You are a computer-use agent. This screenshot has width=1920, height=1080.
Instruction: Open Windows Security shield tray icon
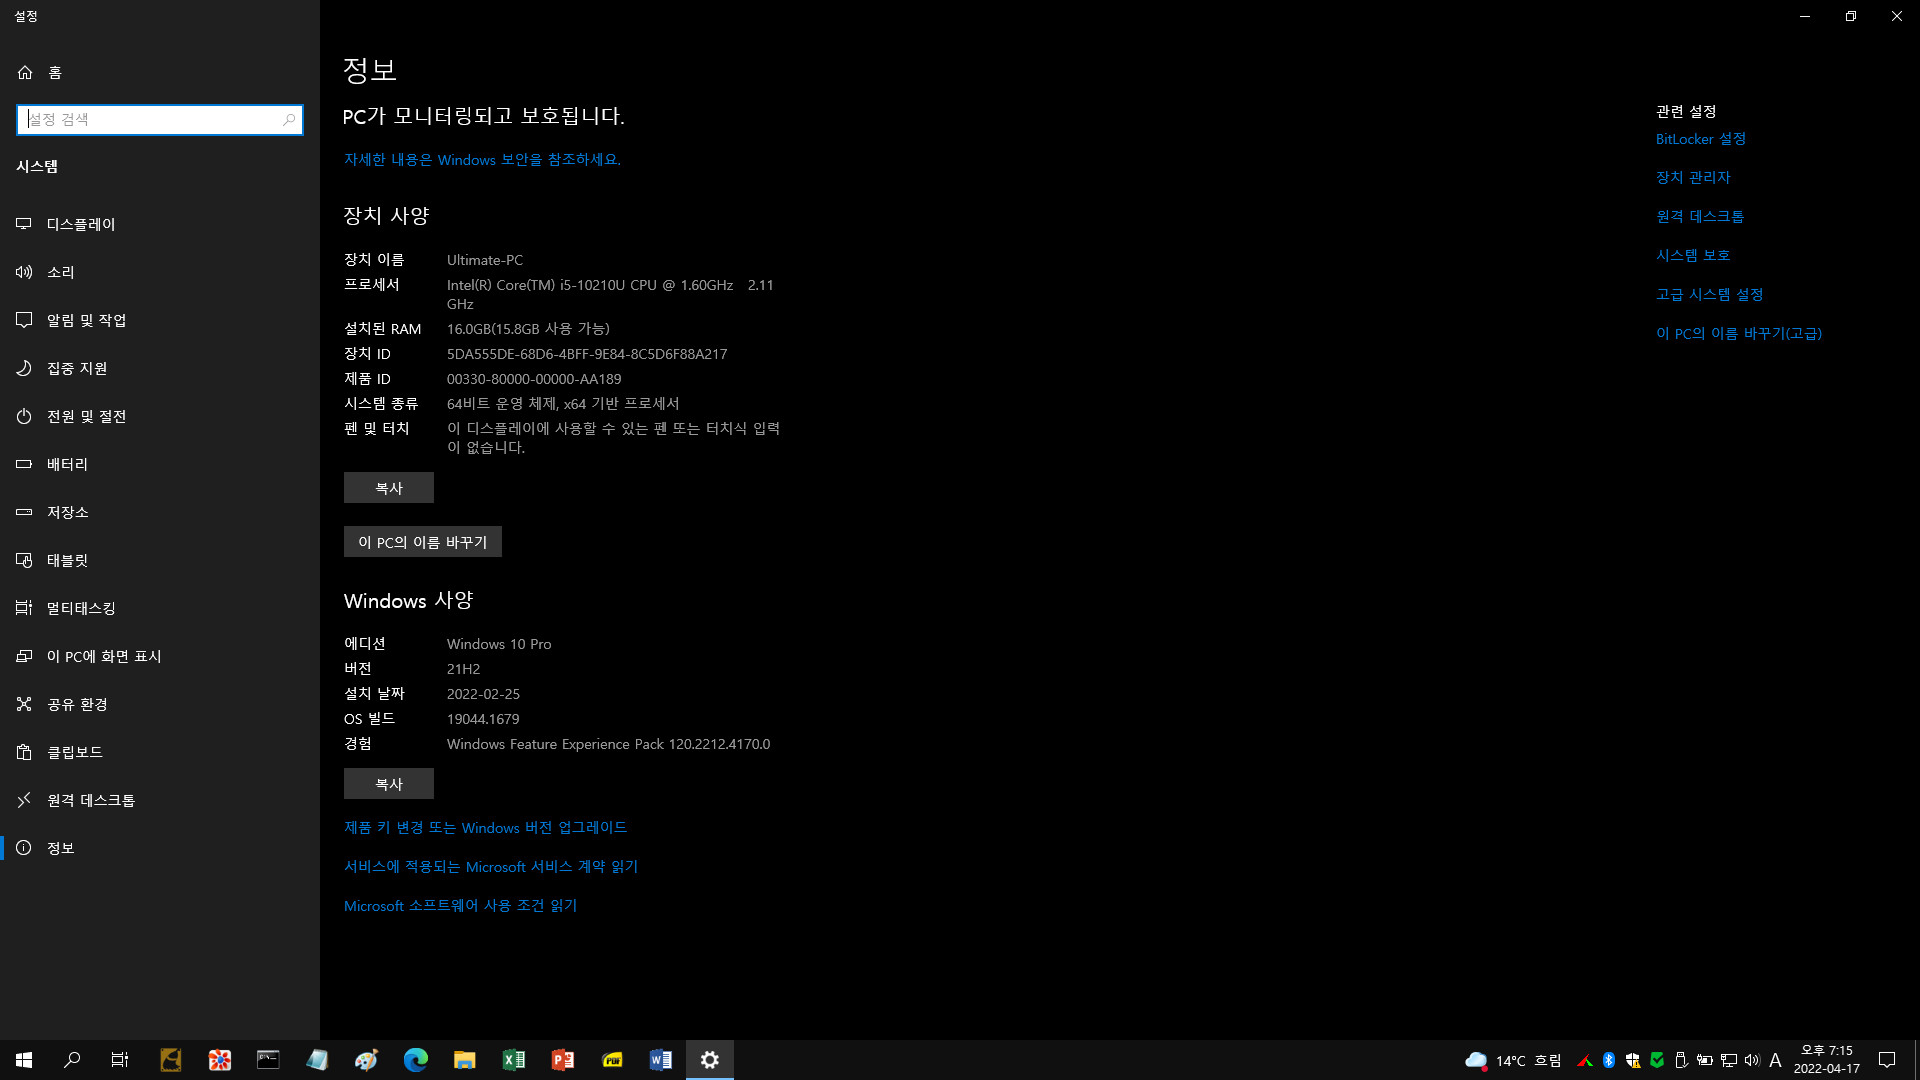1633,1060
